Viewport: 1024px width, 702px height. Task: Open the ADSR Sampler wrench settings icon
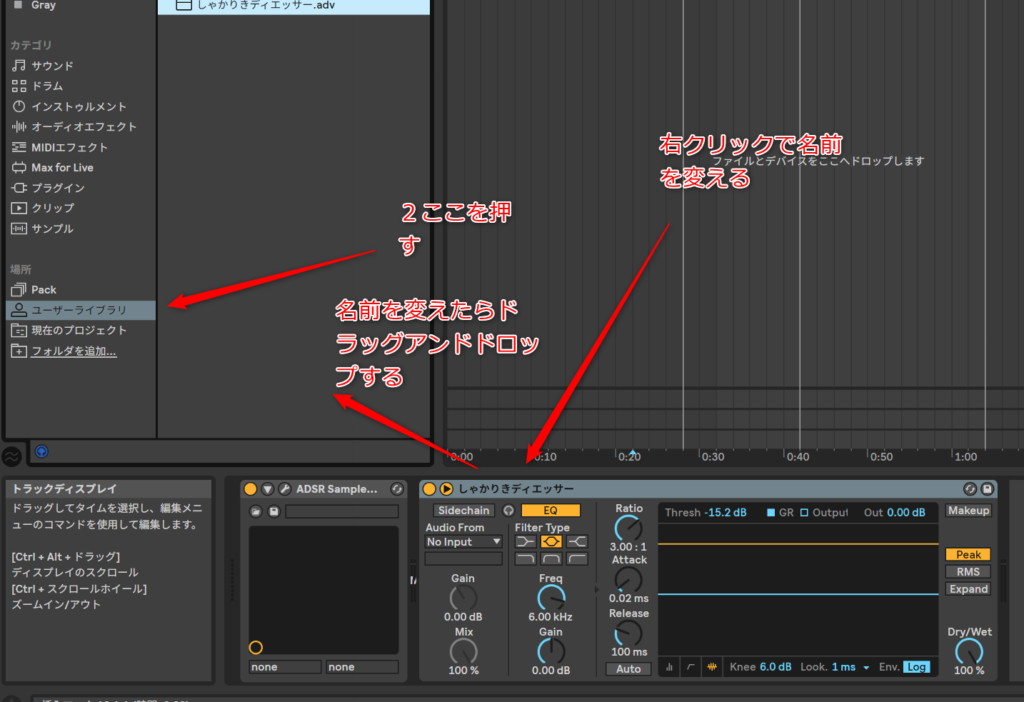[284, 489]
